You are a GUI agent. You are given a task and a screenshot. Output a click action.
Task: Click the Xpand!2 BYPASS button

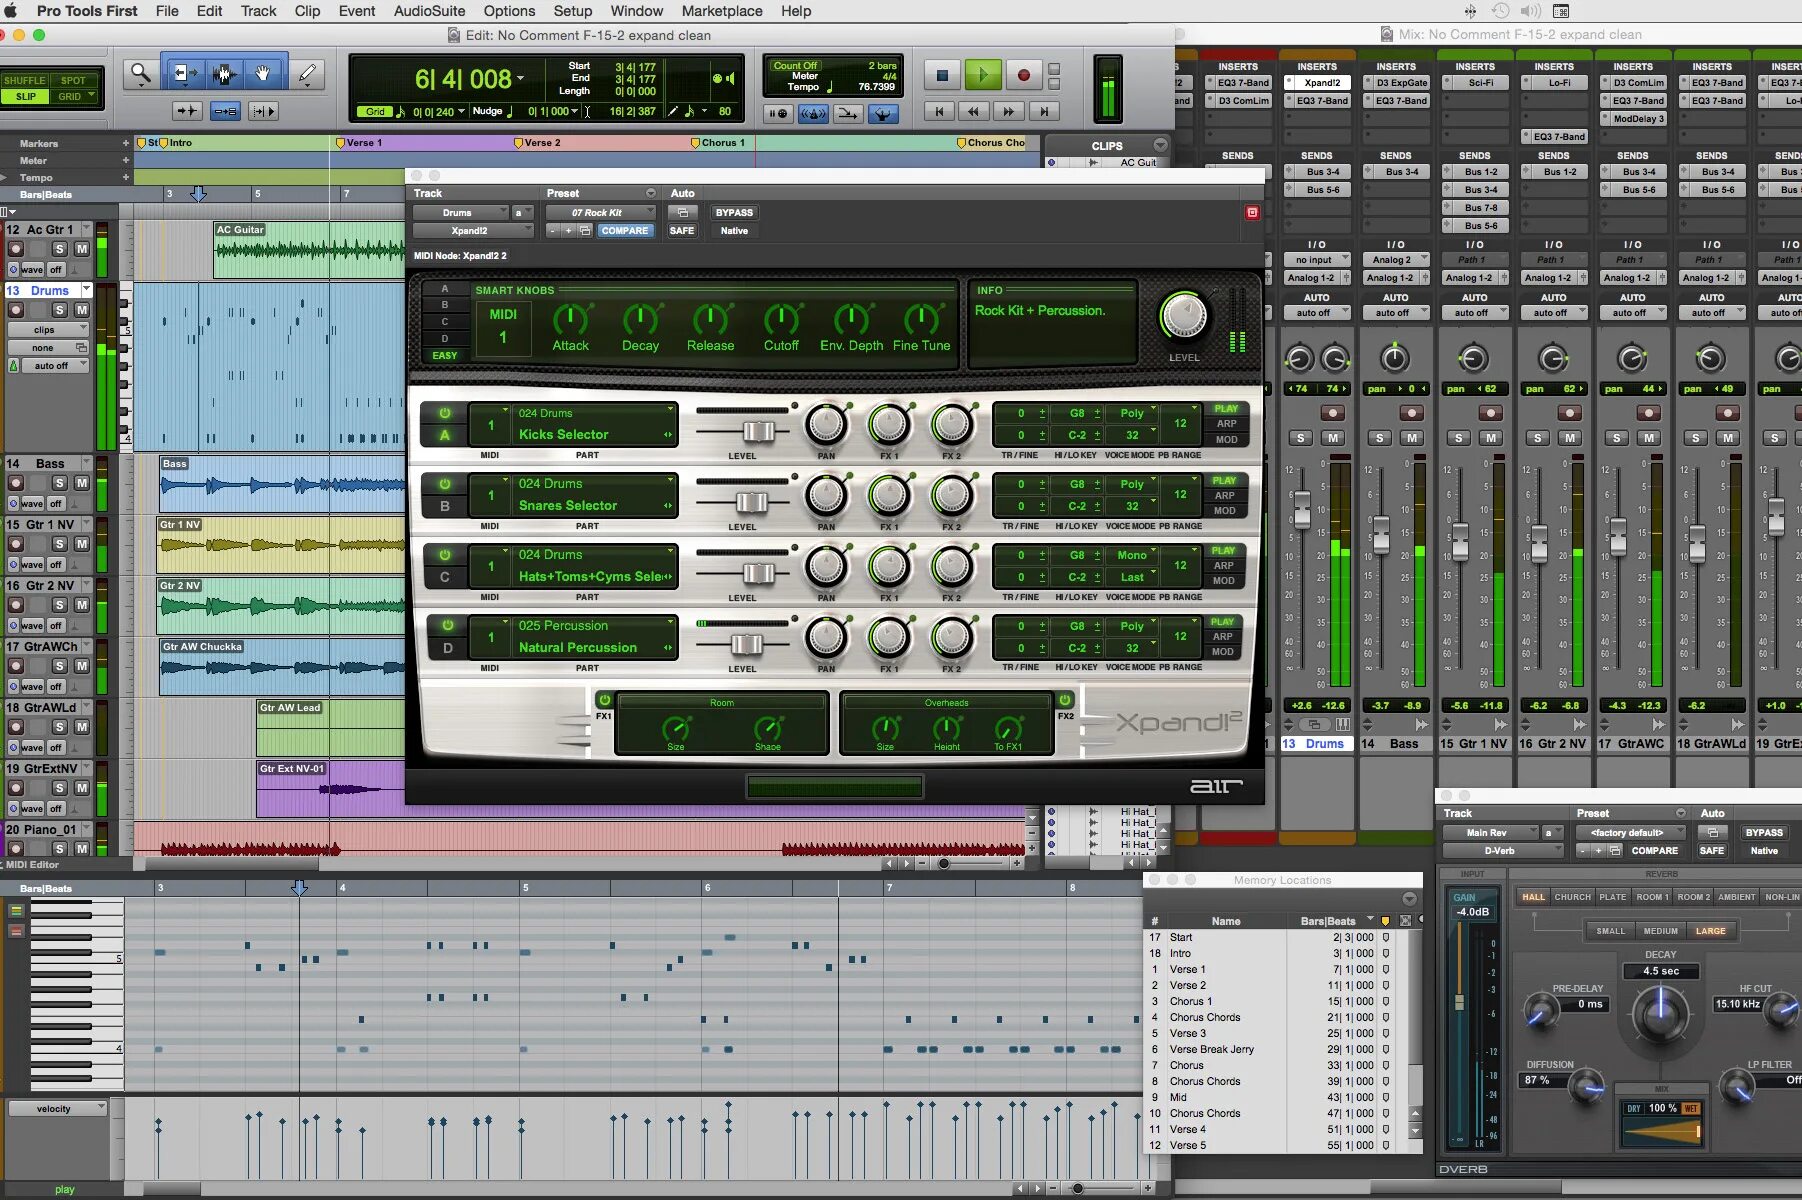pyautogui.click(x=734, y=212)
